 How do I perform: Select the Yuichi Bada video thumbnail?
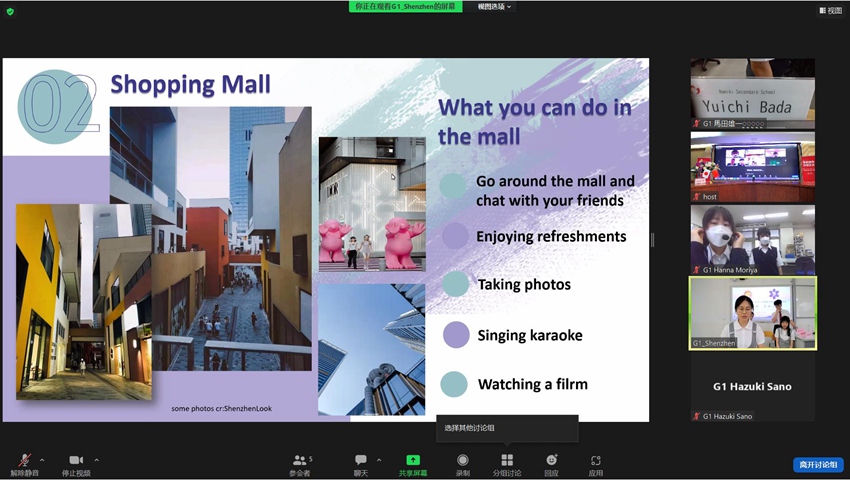click(x=752, y=93)
